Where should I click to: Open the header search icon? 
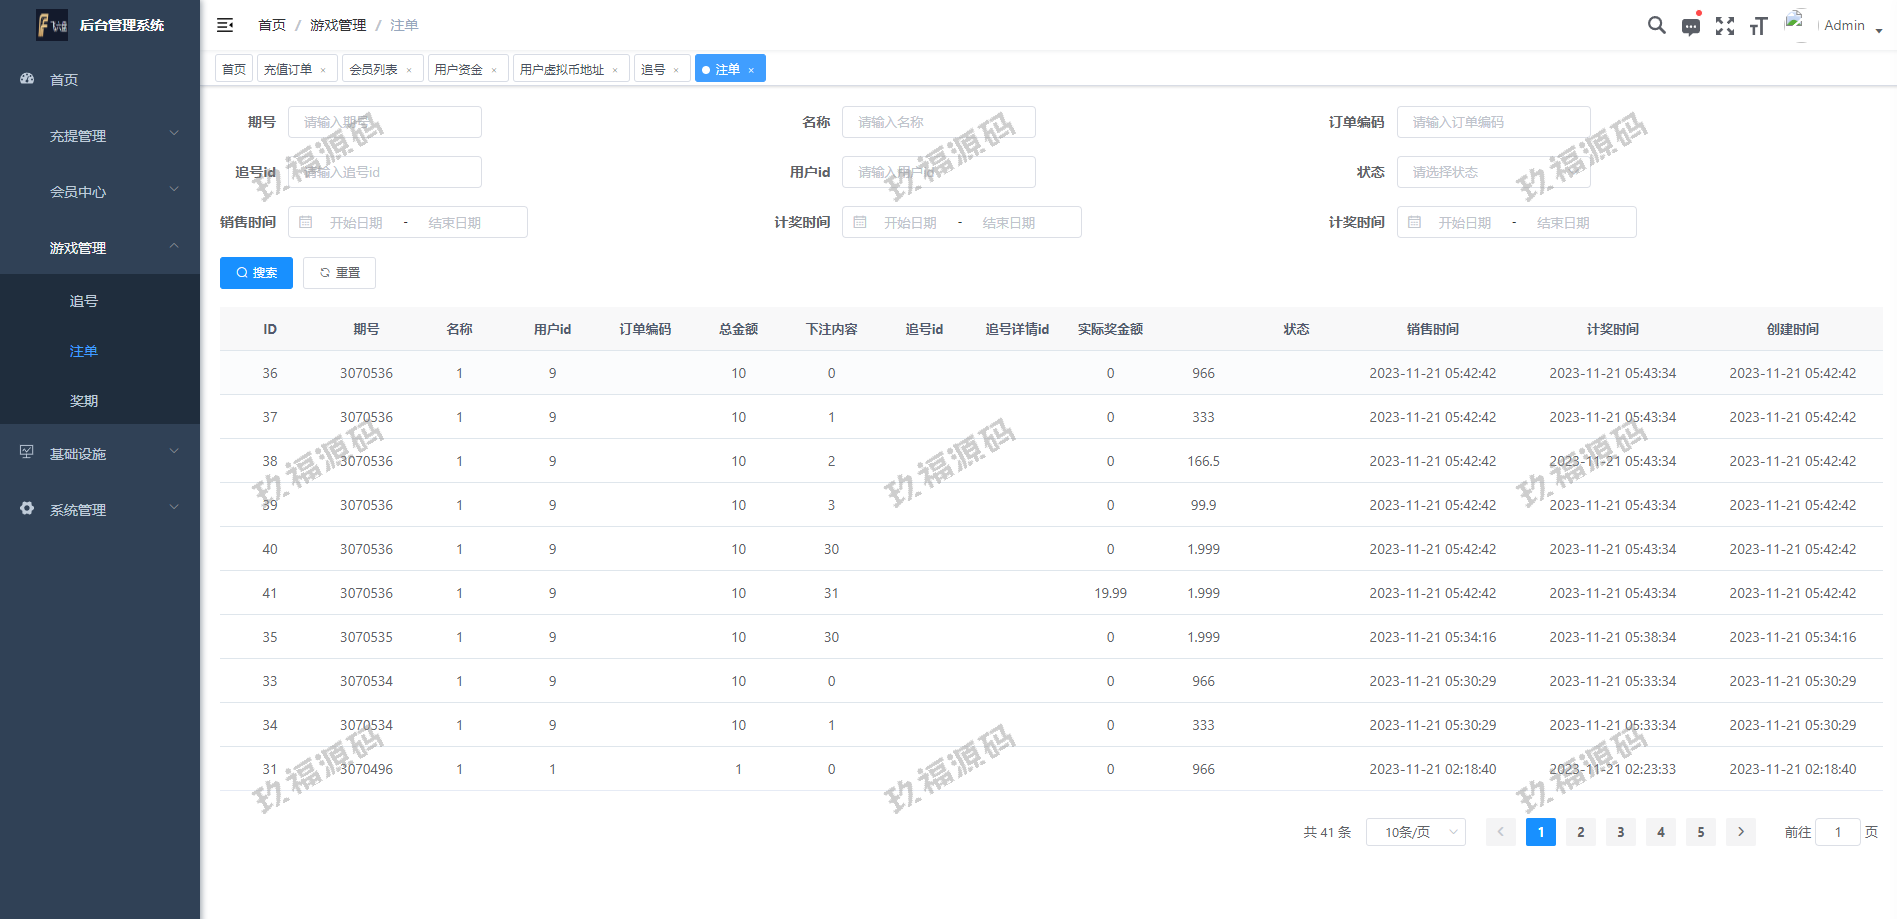(x=1656, y=26)
